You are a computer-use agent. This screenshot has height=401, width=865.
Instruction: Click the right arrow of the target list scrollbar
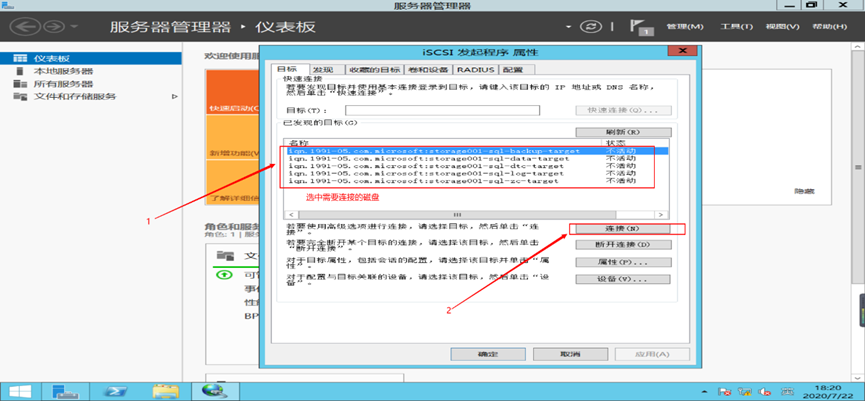[659, 214]
